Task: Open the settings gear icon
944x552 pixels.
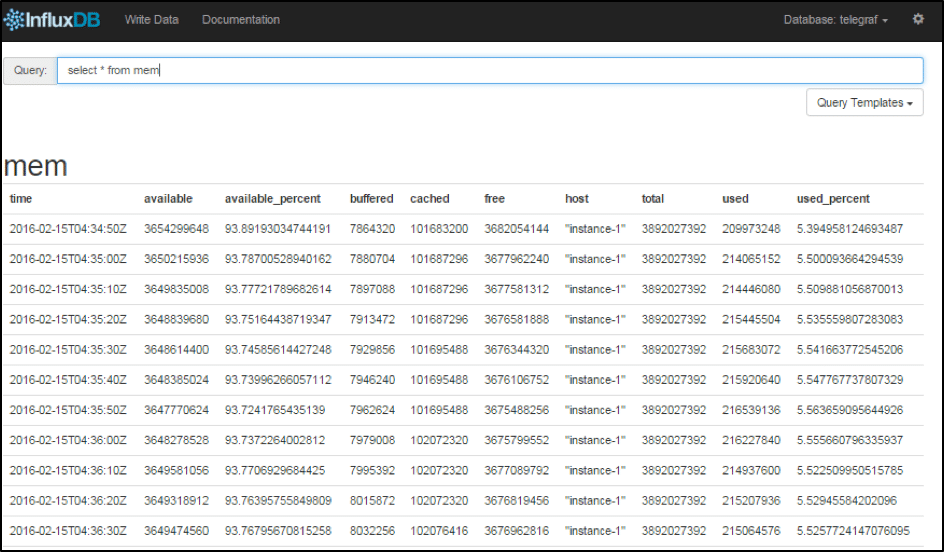Action: pos(918,20)
